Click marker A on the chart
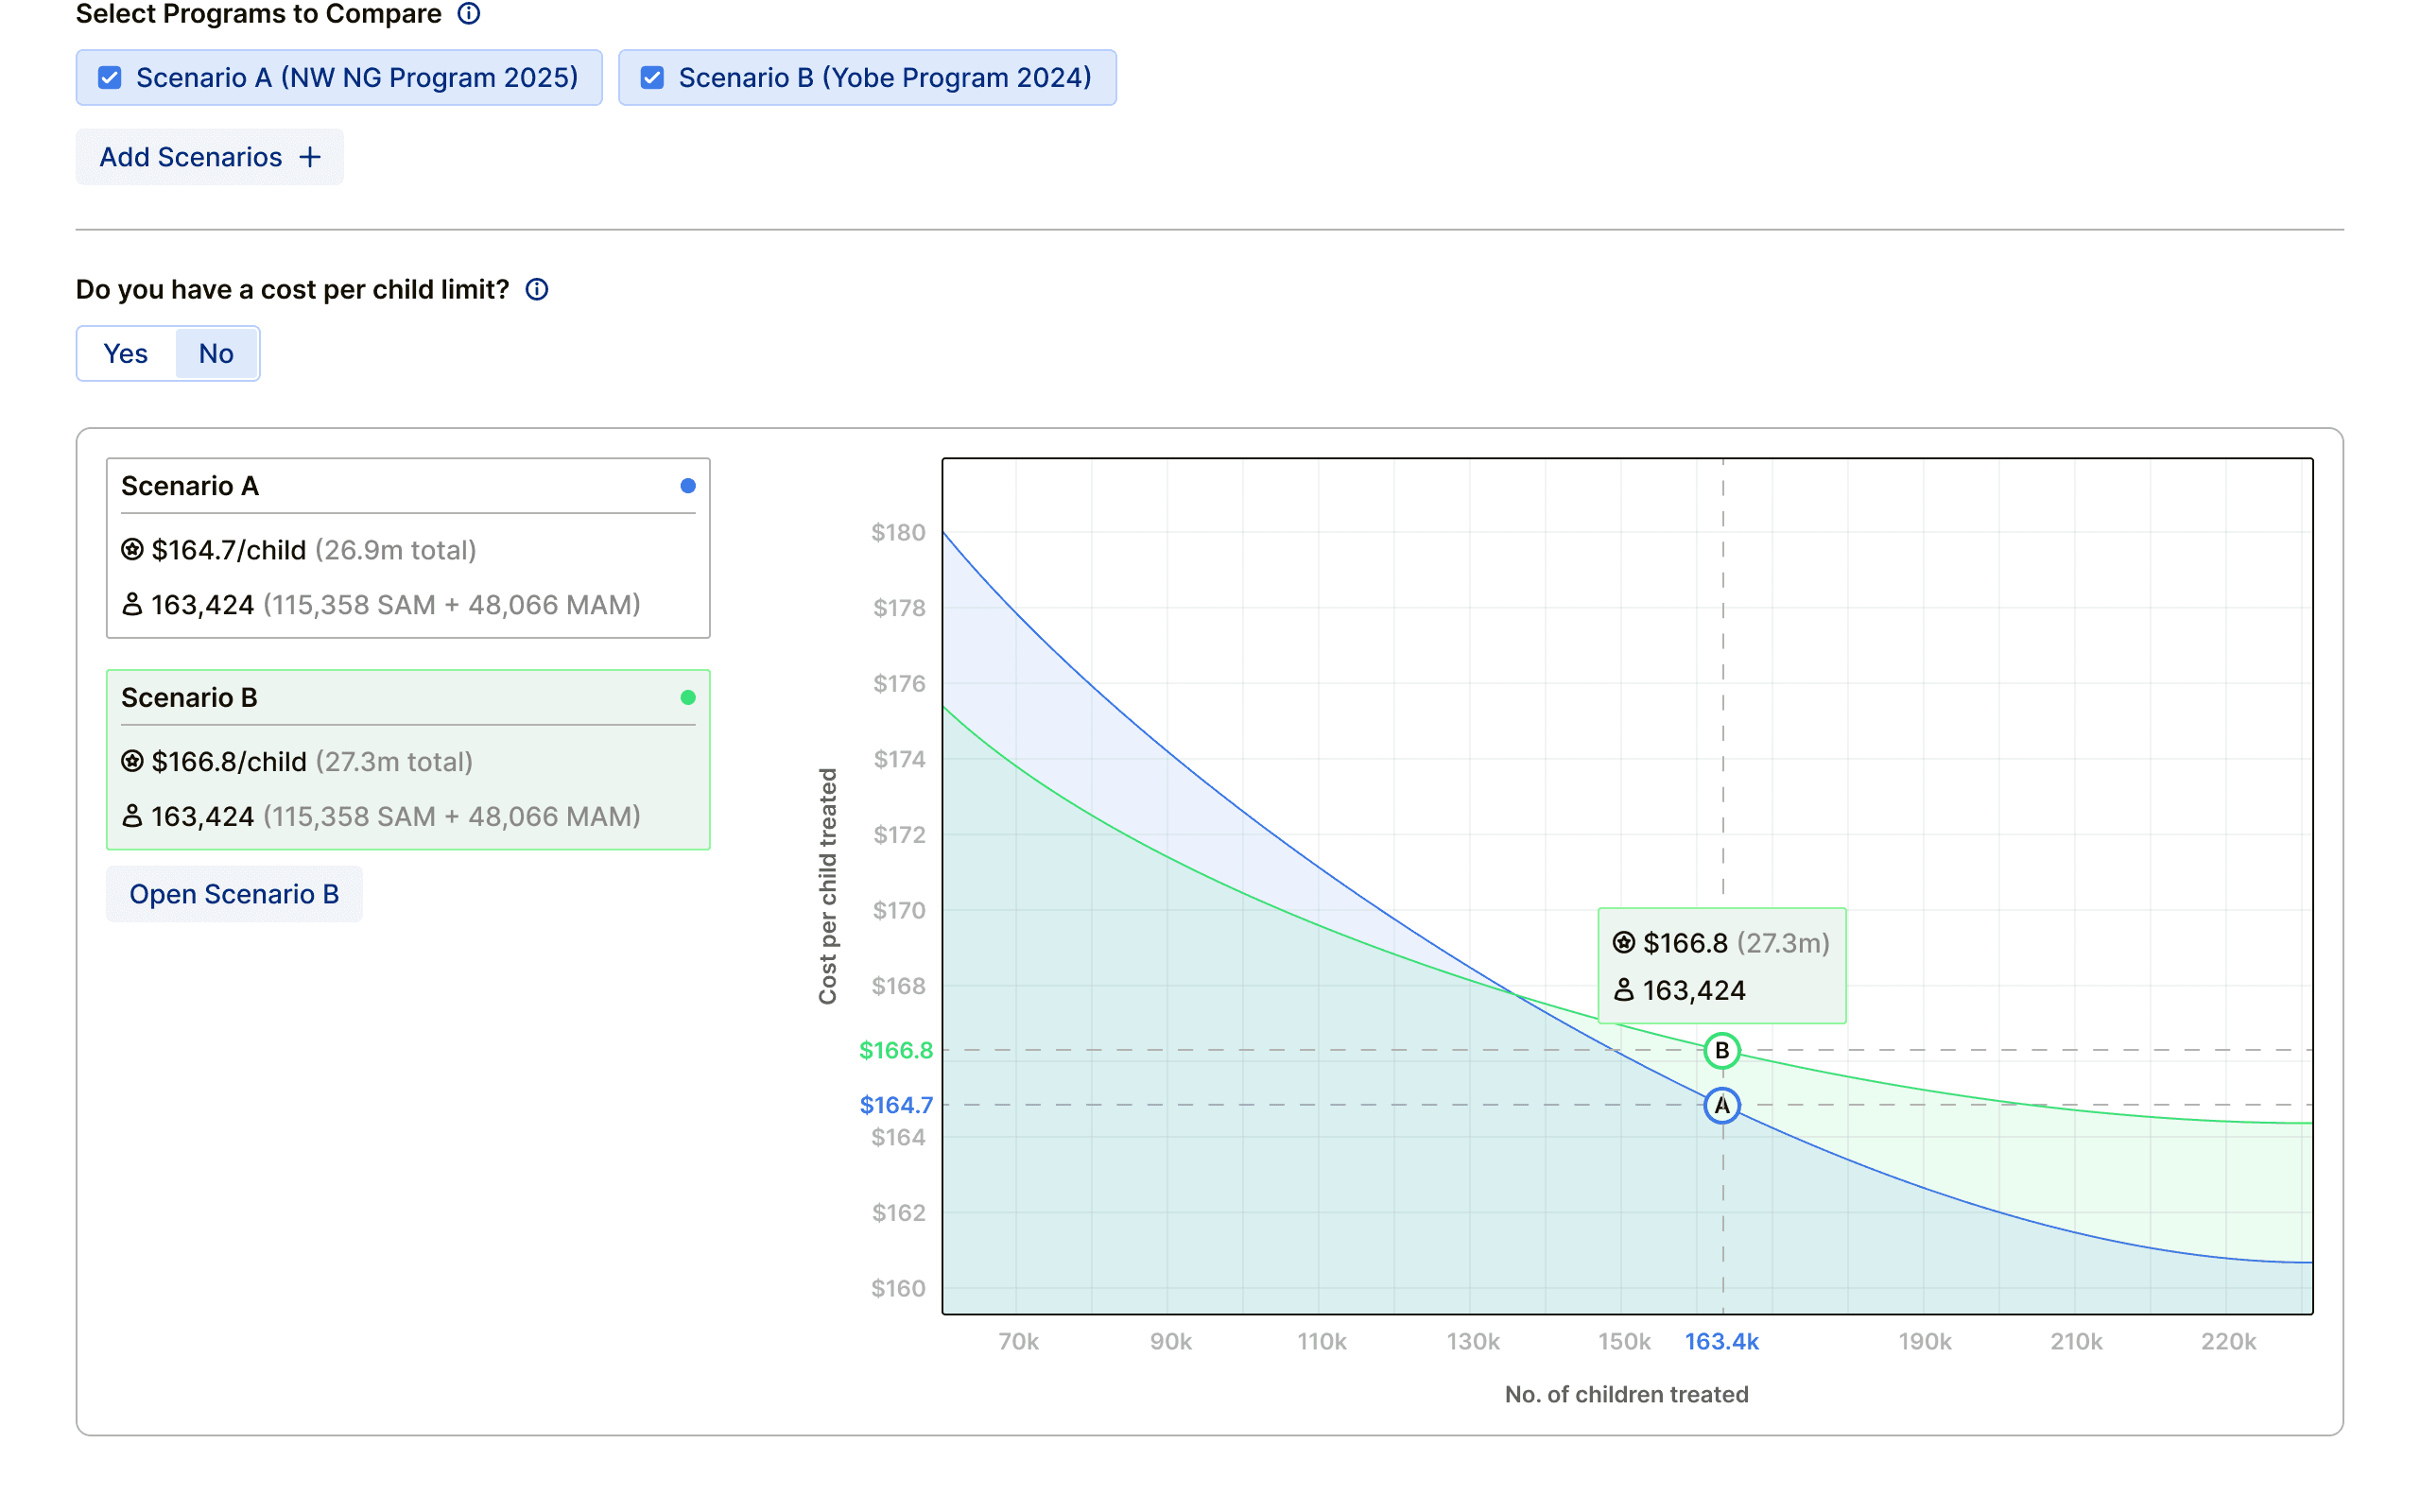 point(1721,1105)
